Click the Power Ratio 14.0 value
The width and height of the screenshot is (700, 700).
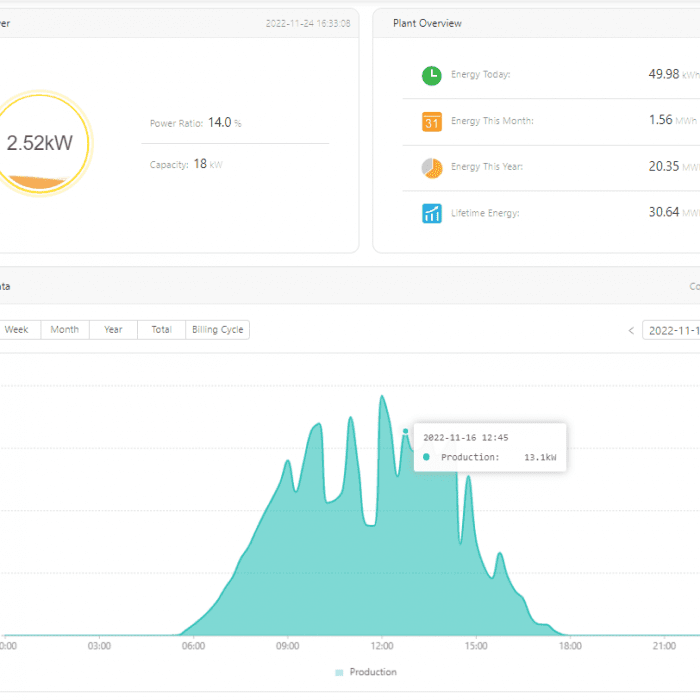pos(219,123)
